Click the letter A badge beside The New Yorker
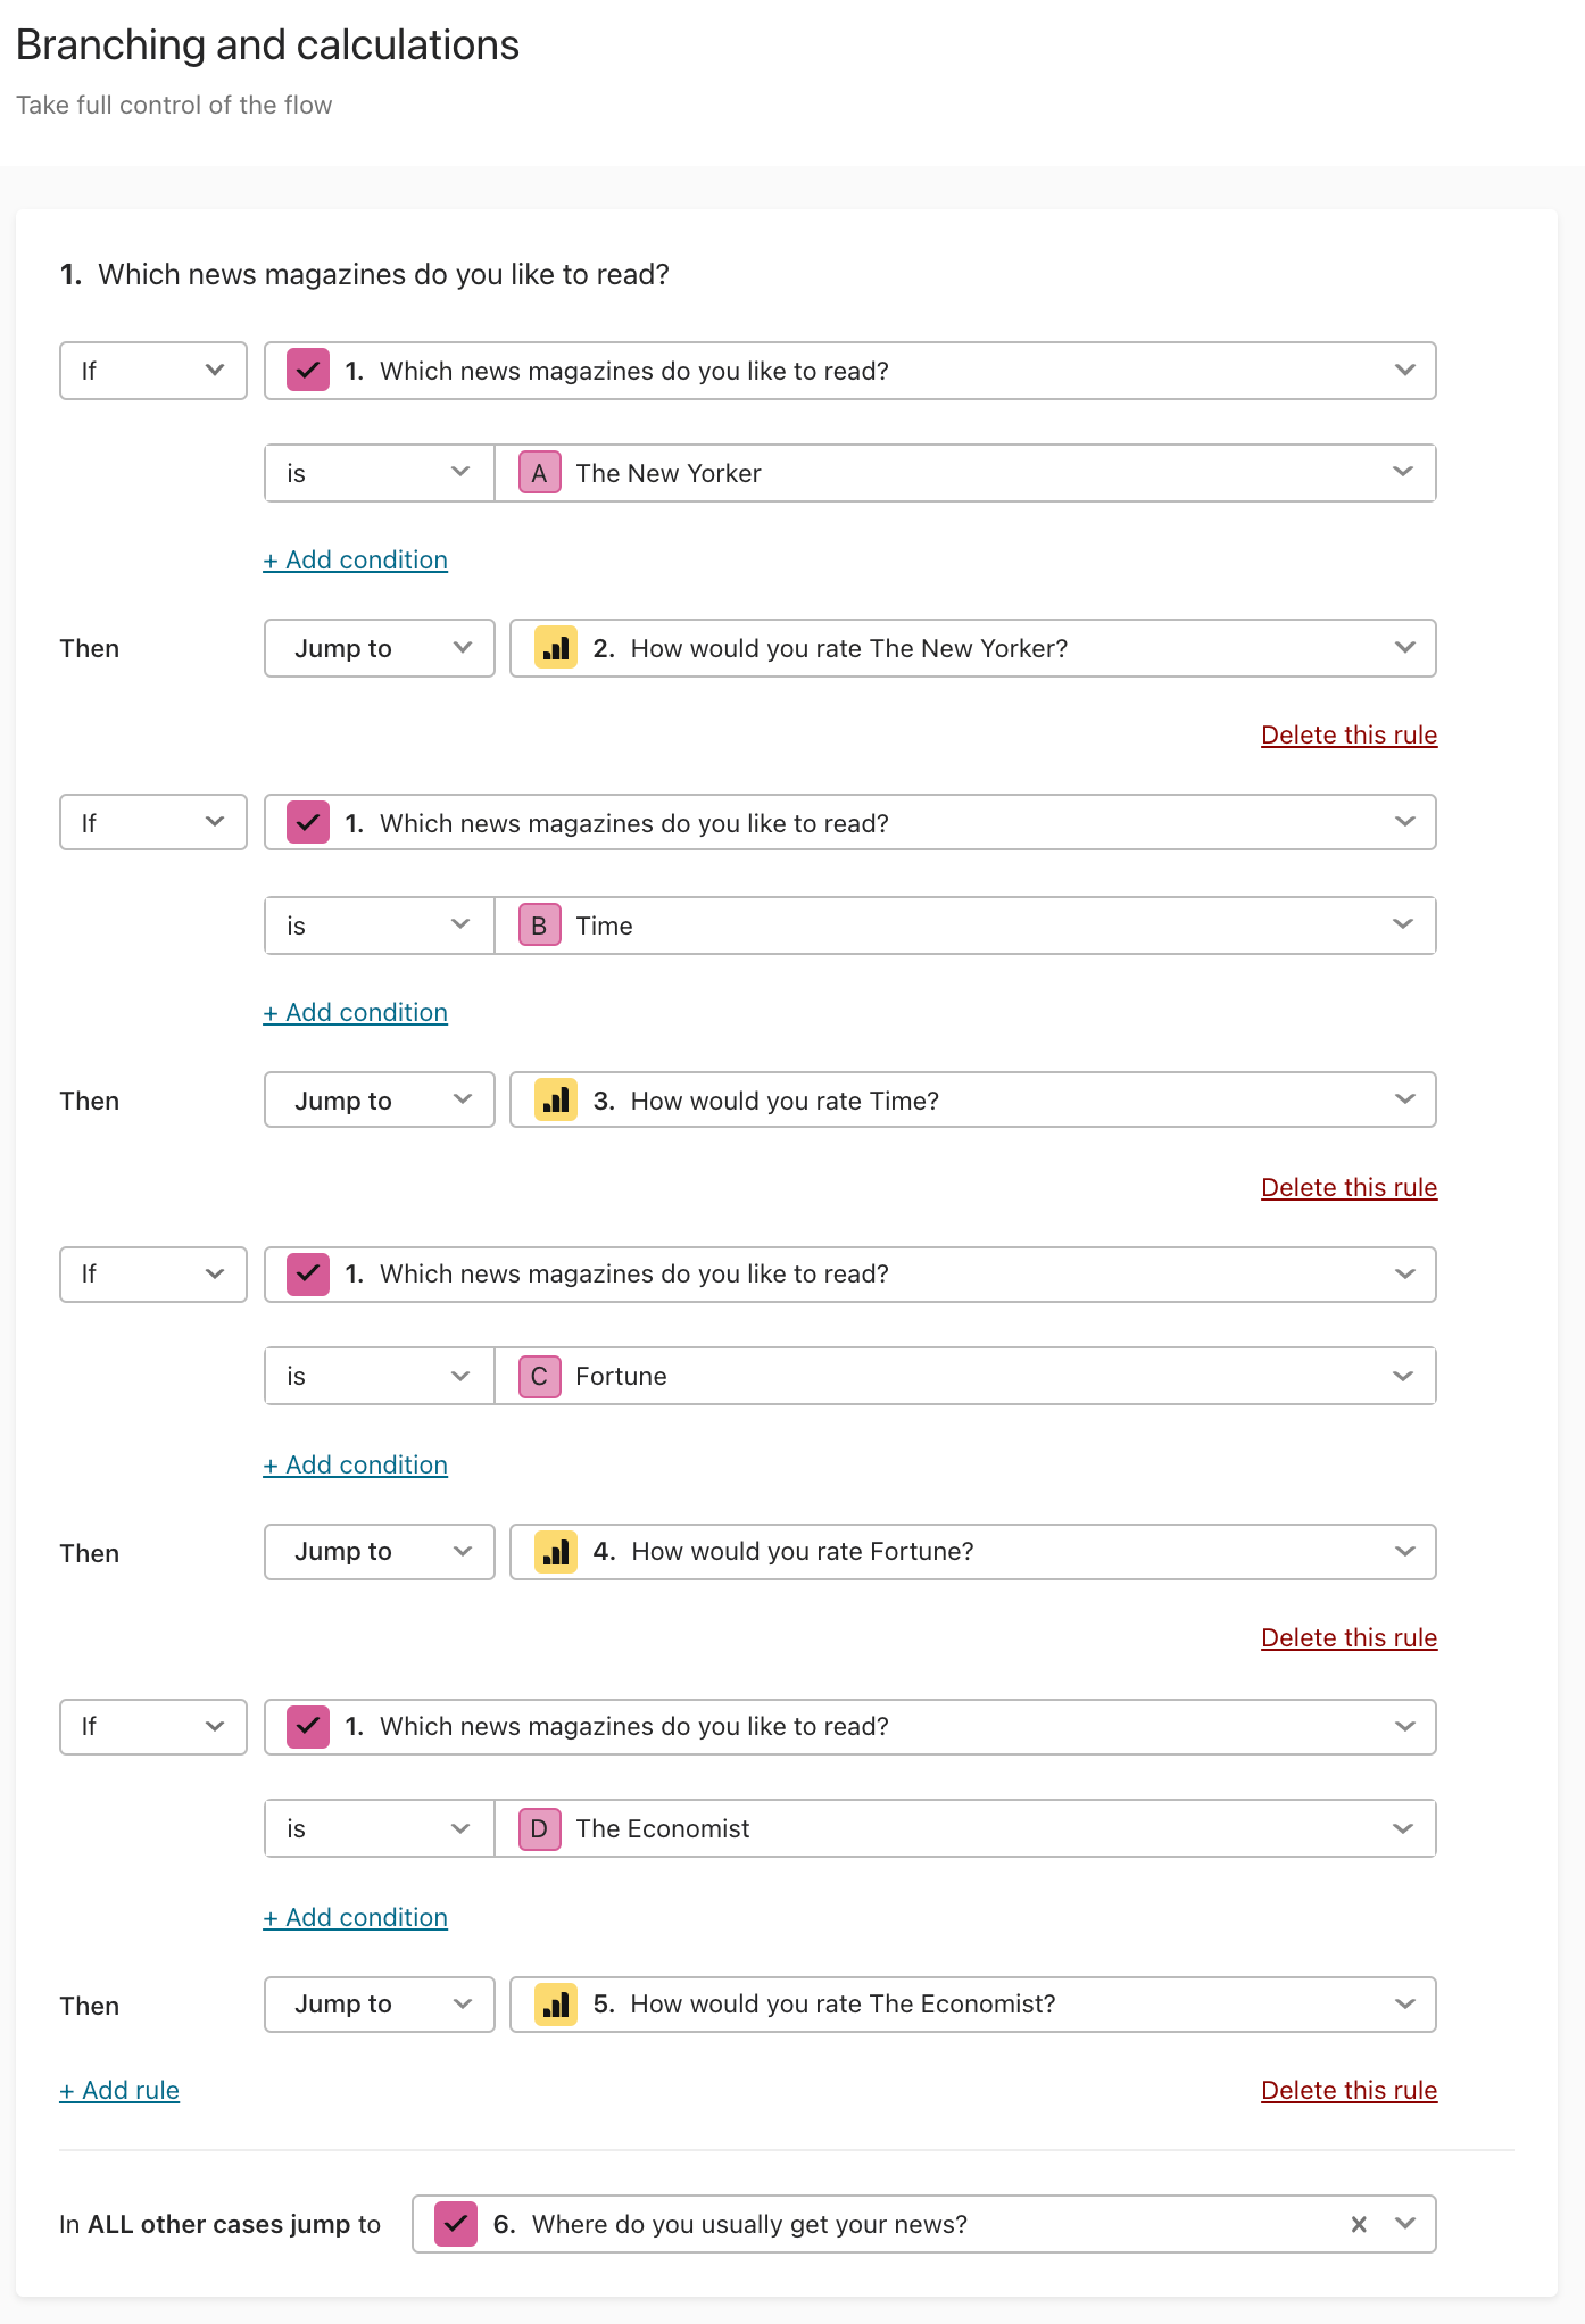Screen dimensions: 1585x2324 coord(539,473)
